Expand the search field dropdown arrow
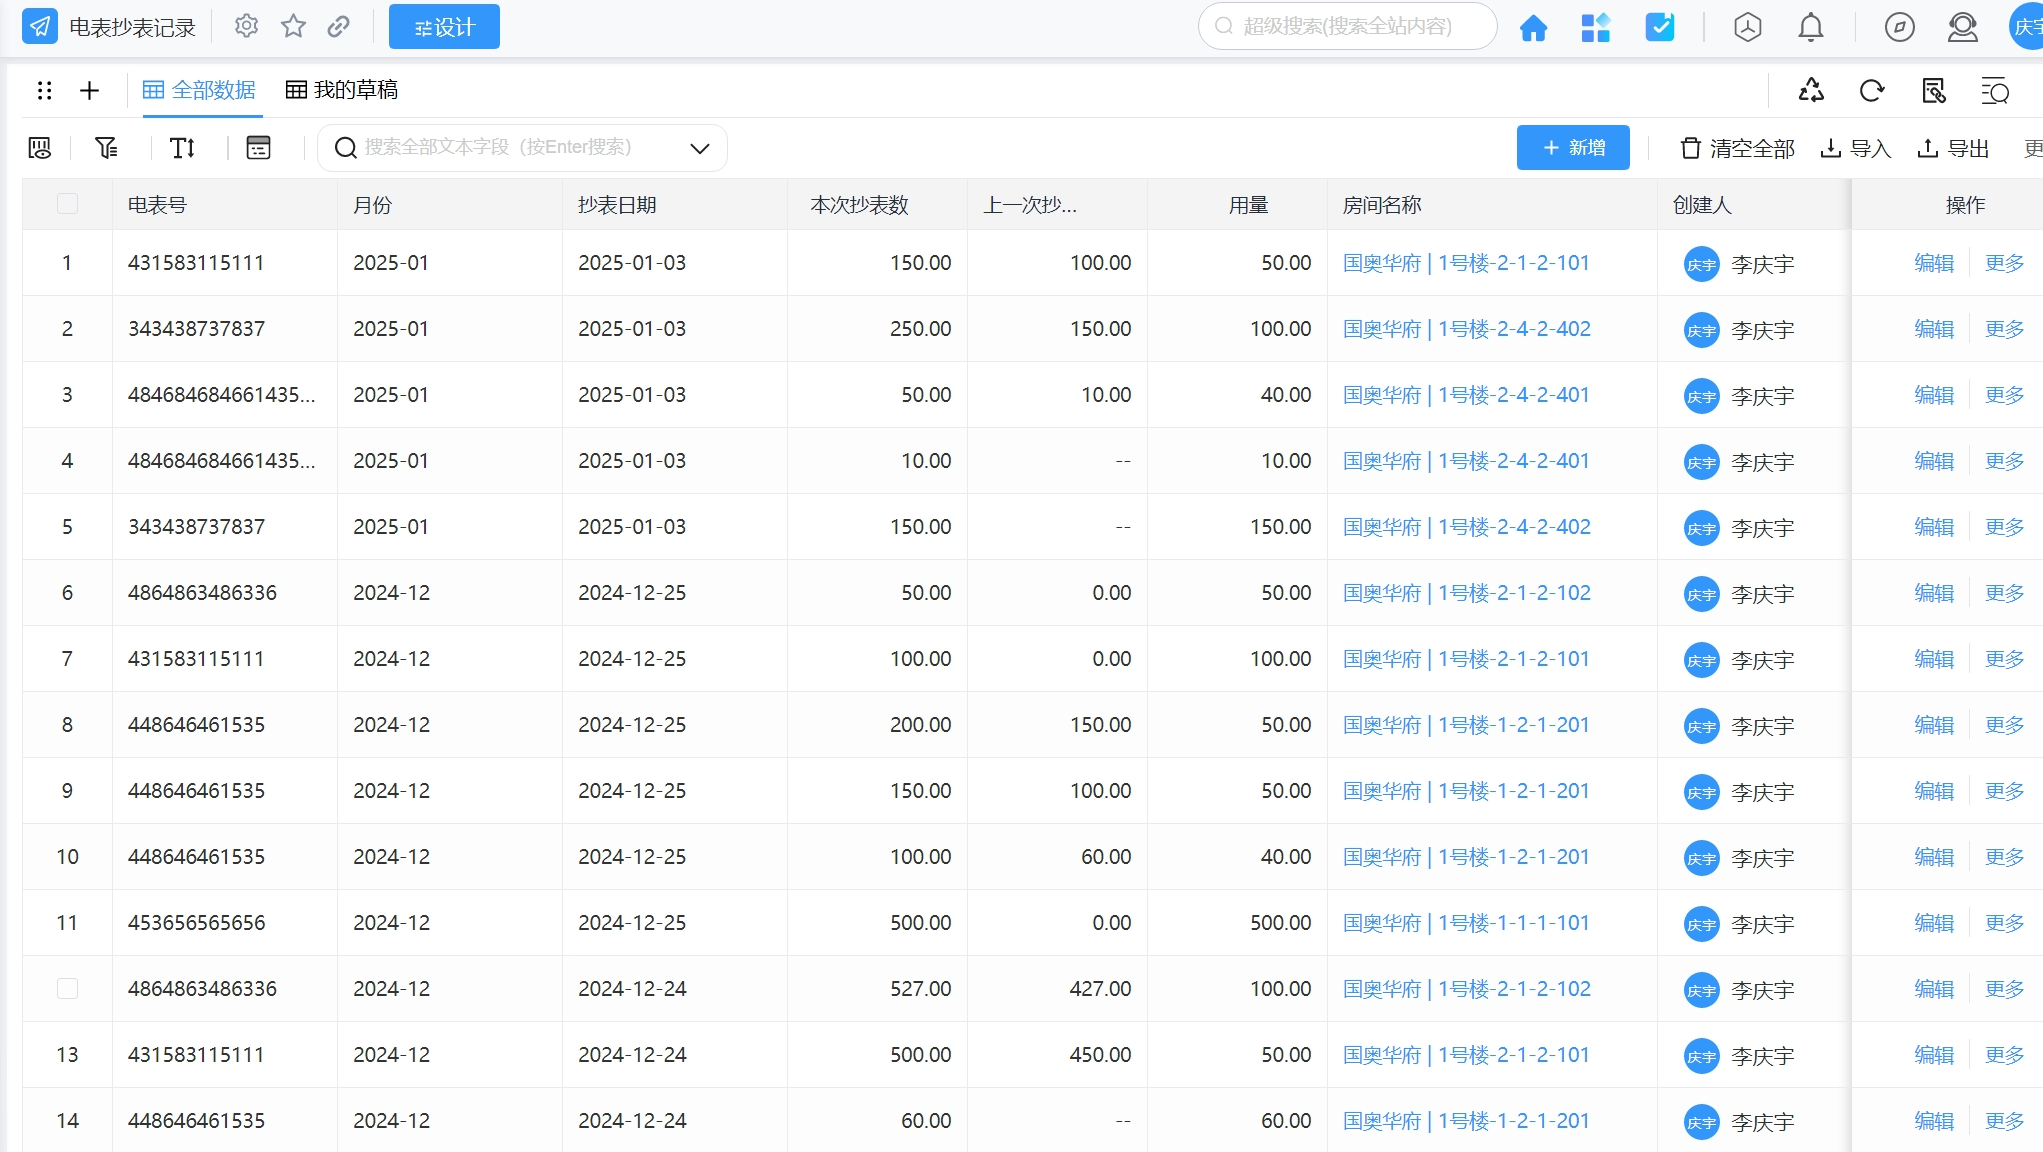Image resolution: width=2043 pixels, height=1152 pixels. point(700,148)
